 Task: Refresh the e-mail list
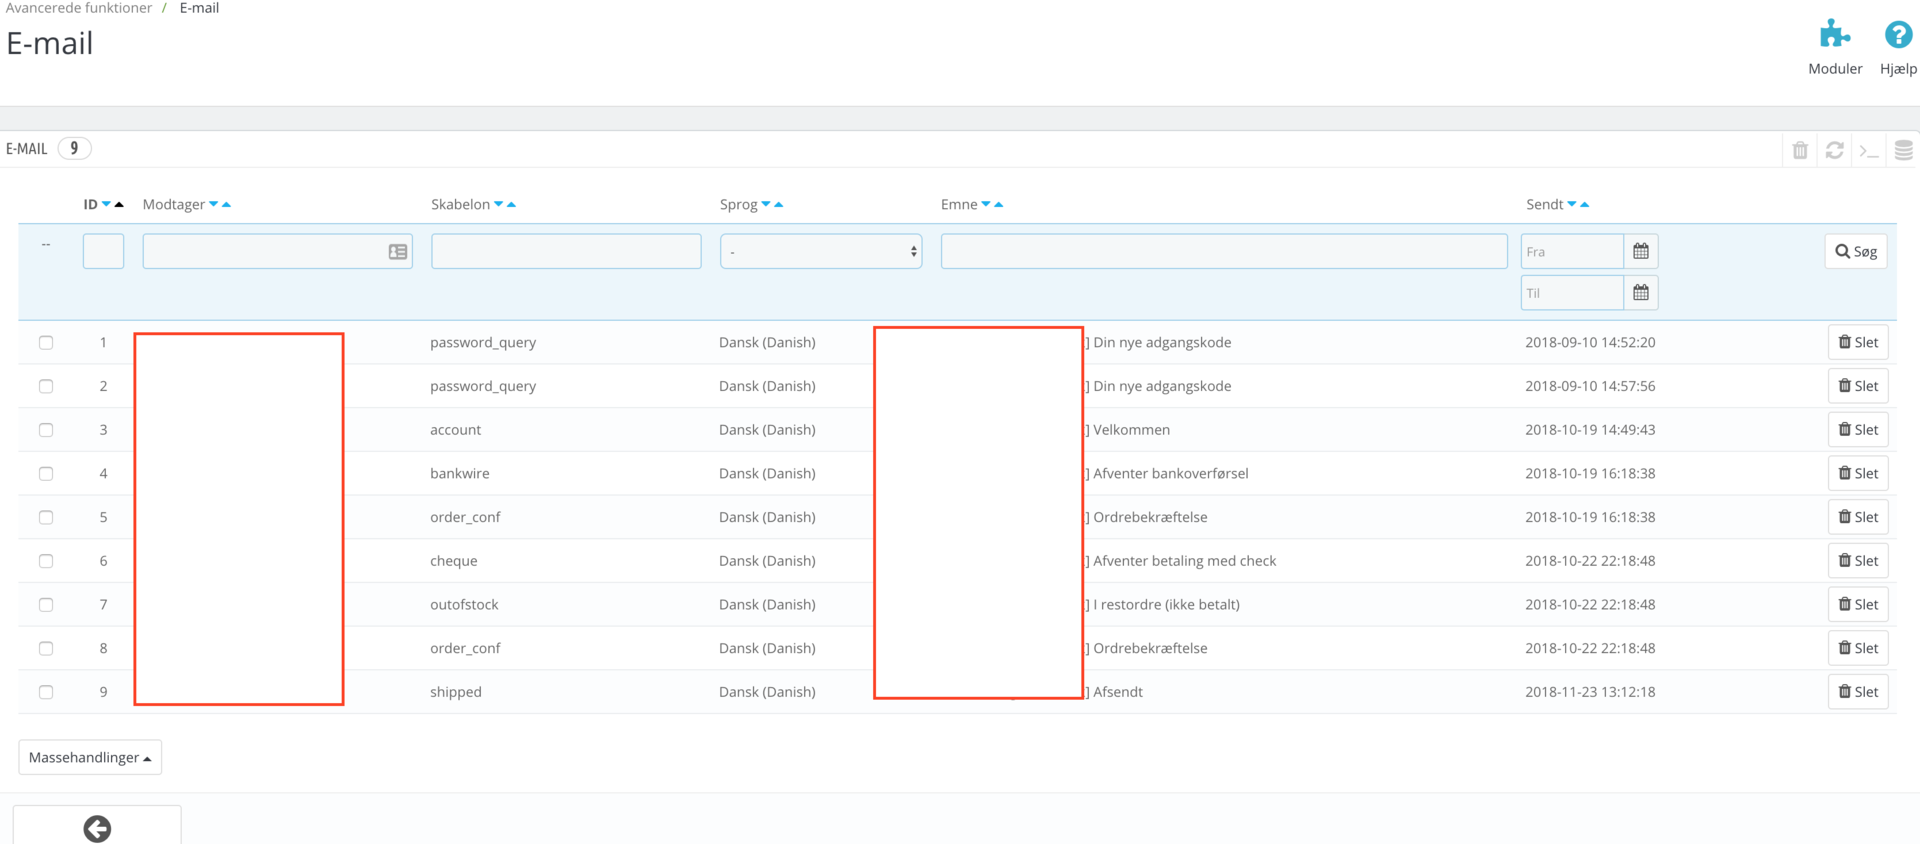coord(1834,150)
